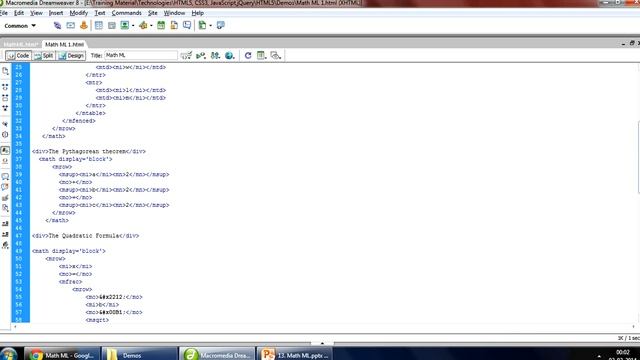Open the Window menu
This screenshot has width=640, height=360.
point(174,13)
